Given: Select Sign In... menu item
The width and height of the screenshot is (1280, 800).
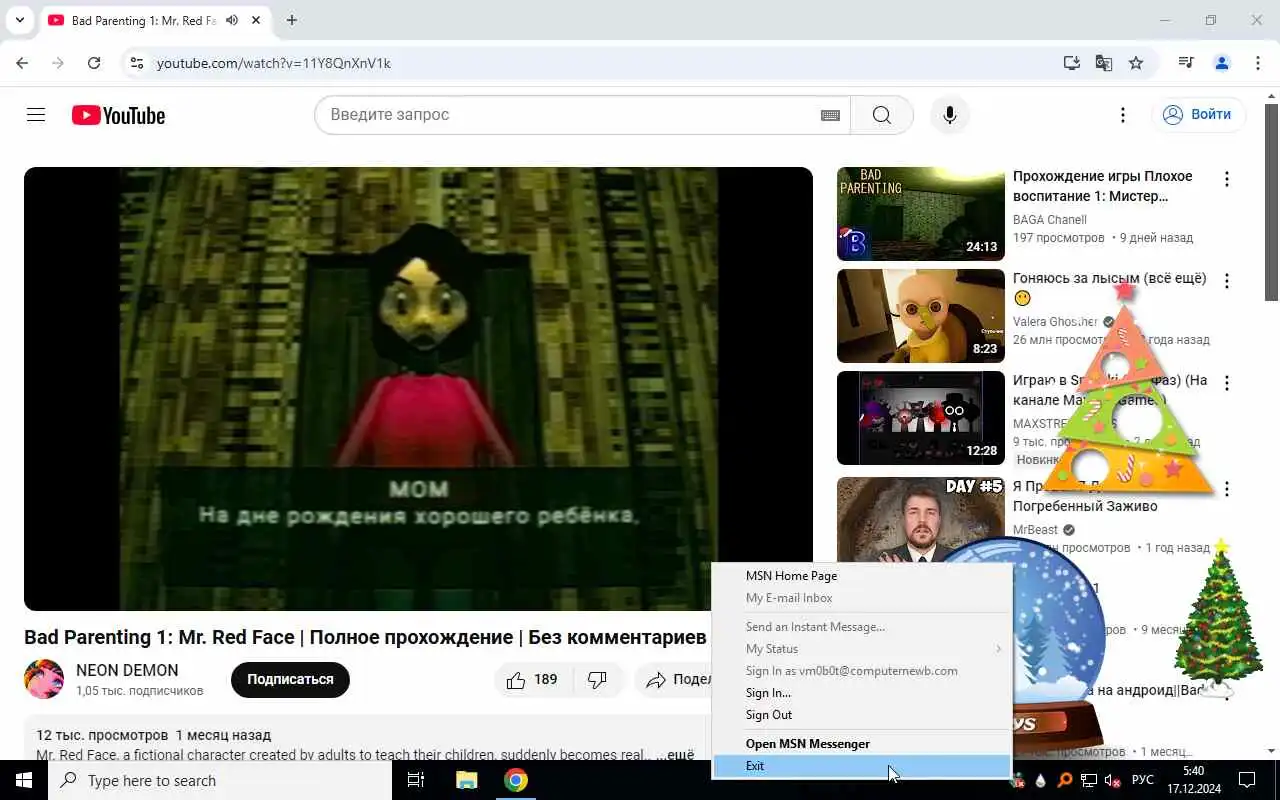Looking at the screenshot, I should point(862,693).
